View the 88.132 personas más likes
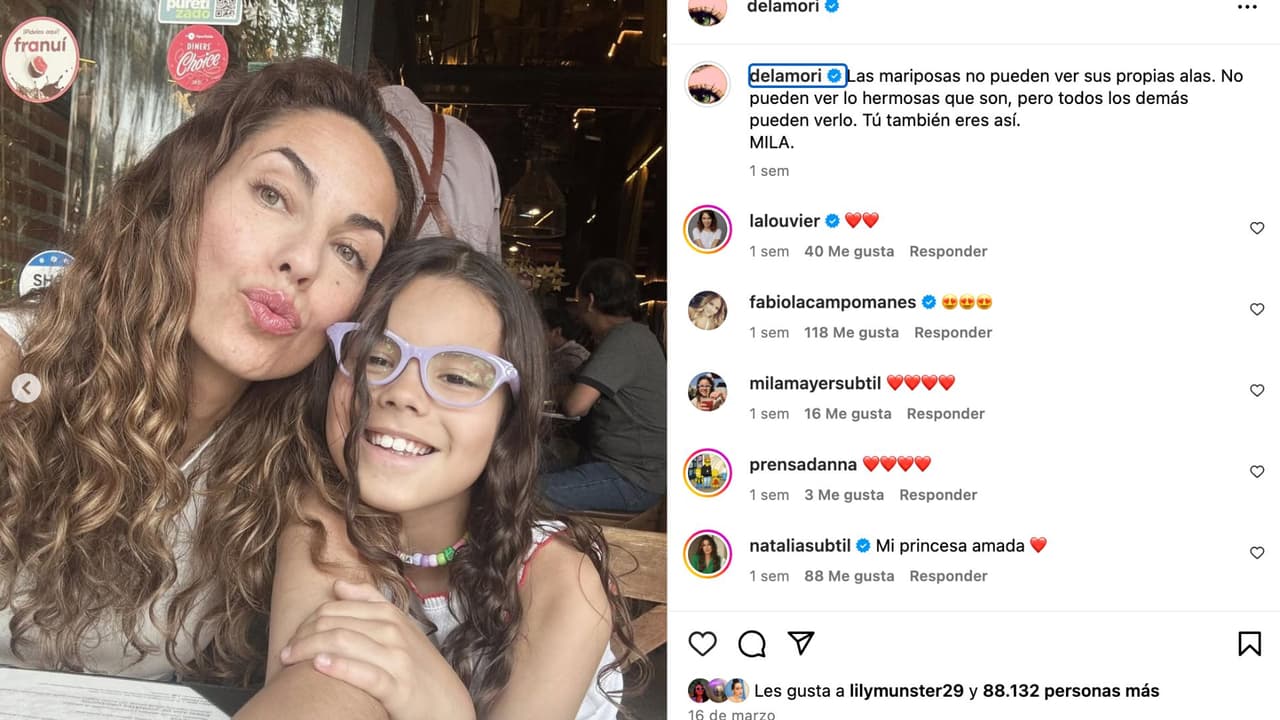Screen dimensions: 1280x720 1071,691
